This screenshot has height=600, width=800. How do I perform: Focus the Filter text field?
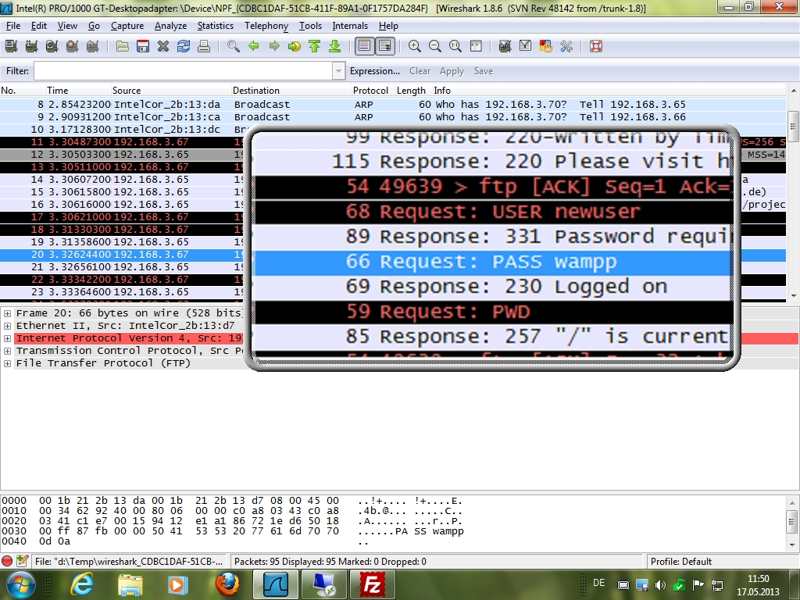(183, 71)
